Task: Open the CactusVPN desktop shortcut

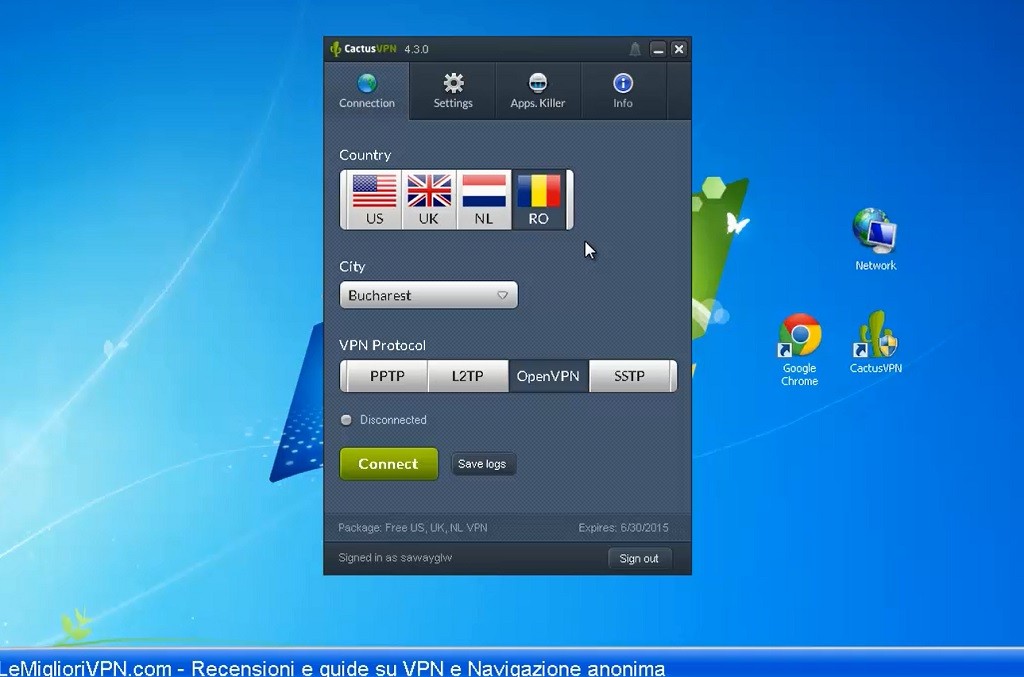Action: pyautogui.click(x=875, y=342)
